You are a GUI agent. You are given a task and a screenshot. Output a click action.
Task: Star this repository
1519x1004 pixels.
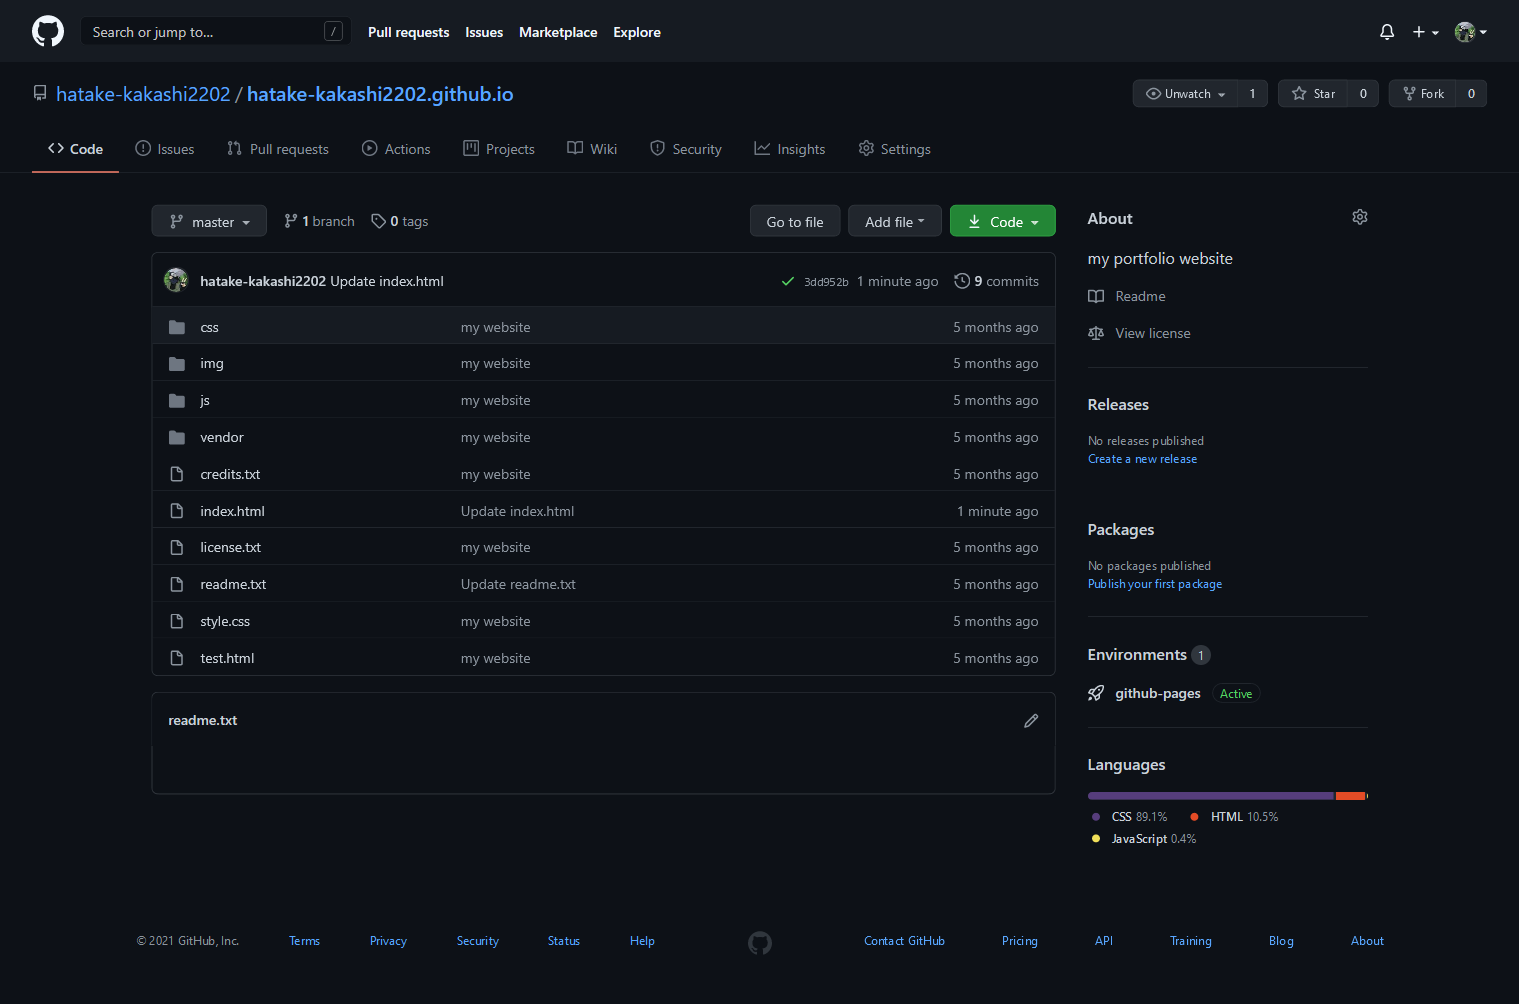[1313, 94]
